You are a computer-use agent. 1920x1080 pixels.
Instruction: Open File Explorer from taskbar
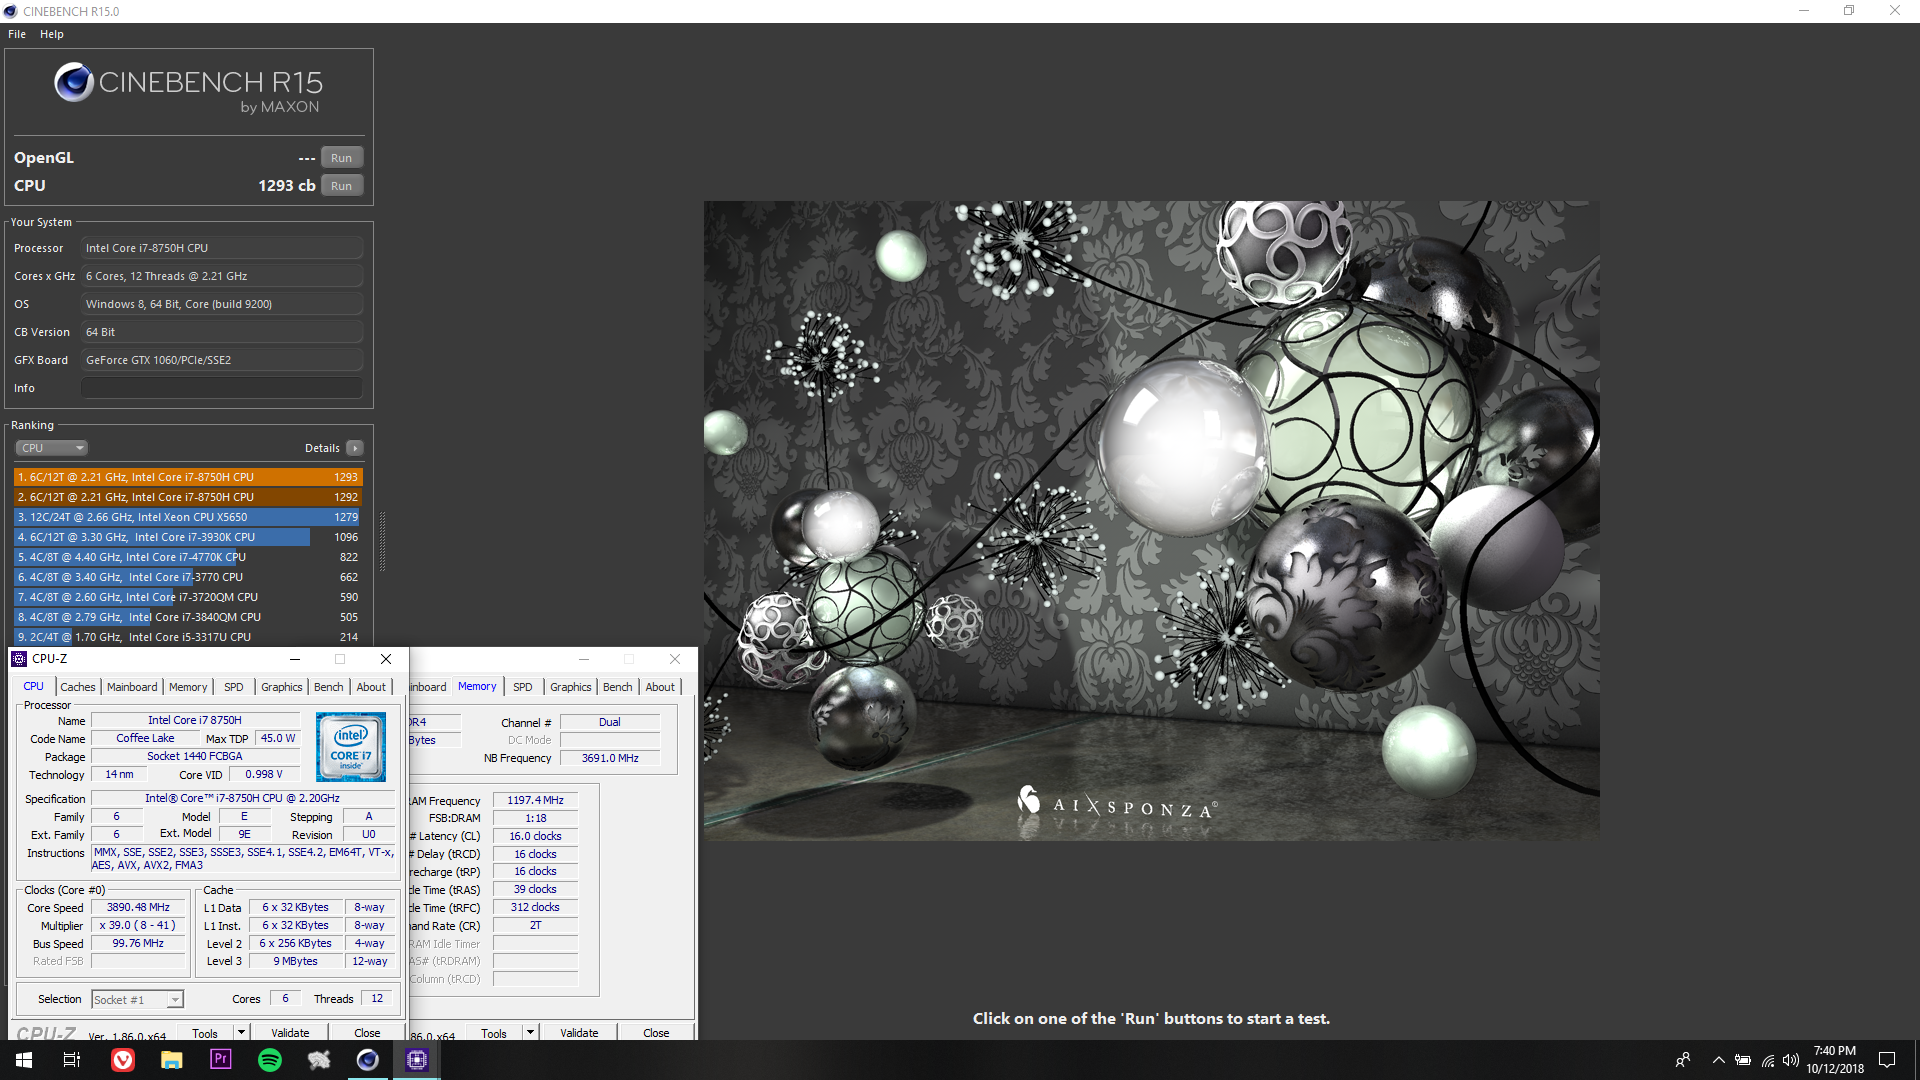coord(171,1060)
